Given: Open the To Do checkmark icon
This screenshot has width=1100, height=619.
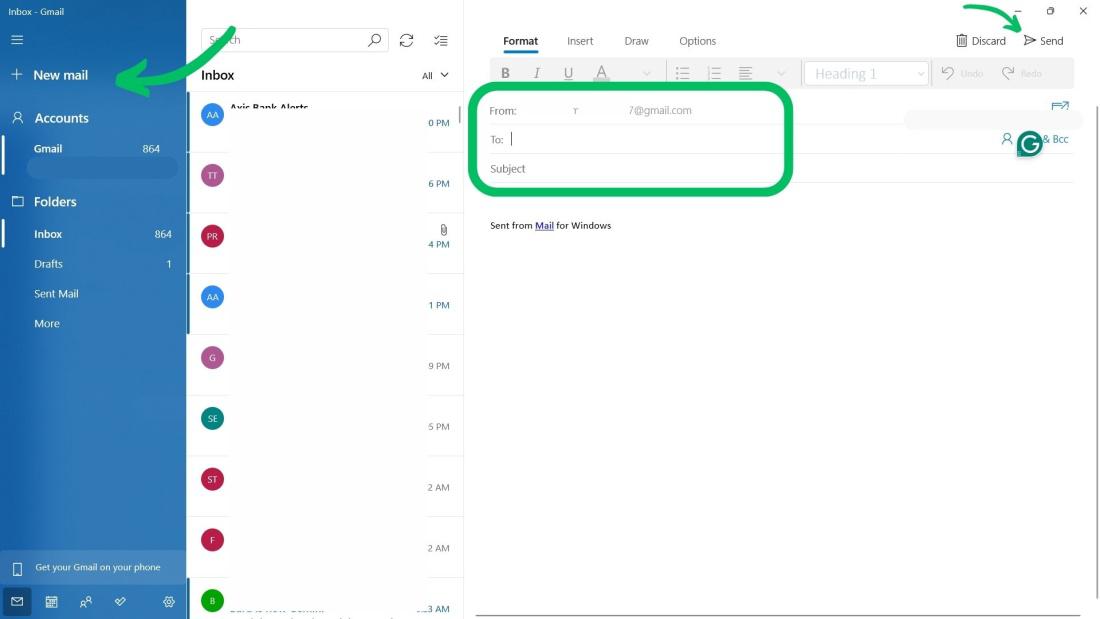Looking at the screenshot, I should click(120, 601).
